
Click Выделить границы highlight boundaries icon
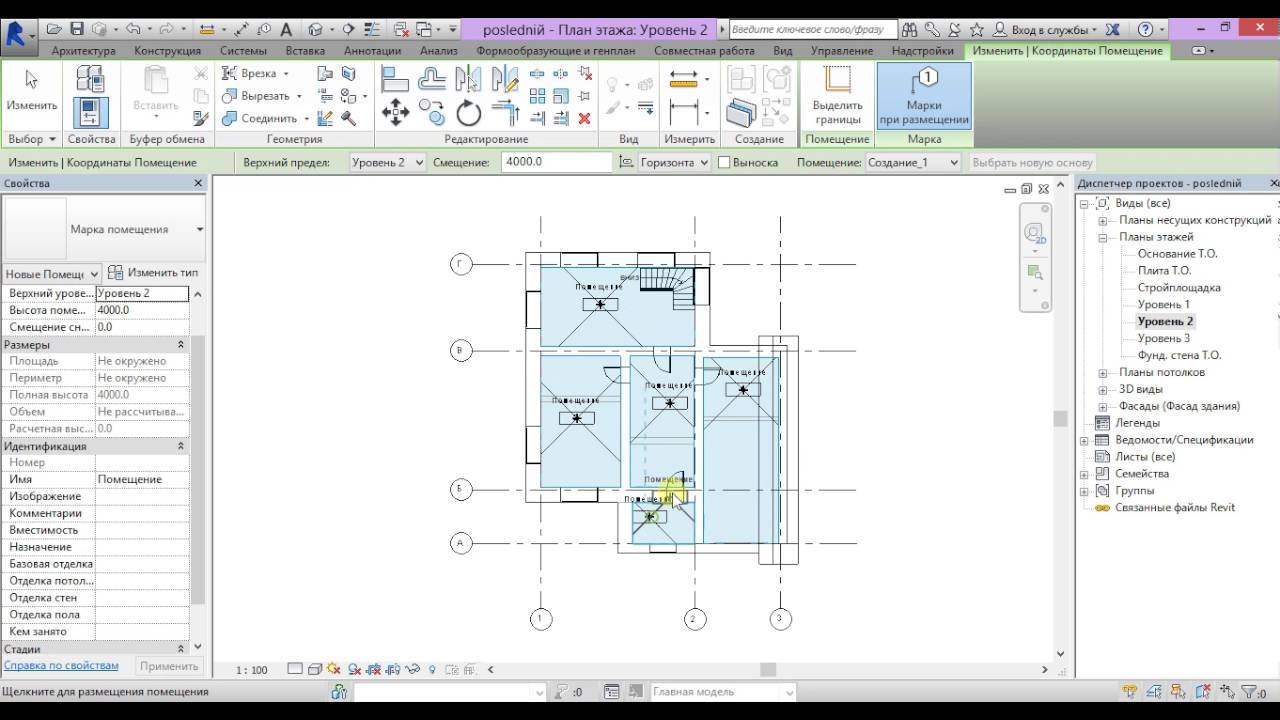point(837,96)
